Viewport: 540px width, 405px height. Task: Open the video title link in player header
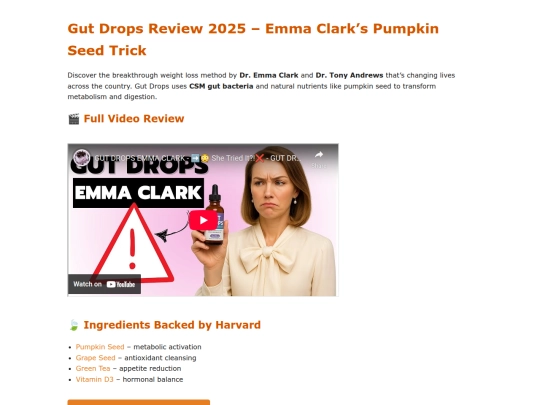click(198, 158)
